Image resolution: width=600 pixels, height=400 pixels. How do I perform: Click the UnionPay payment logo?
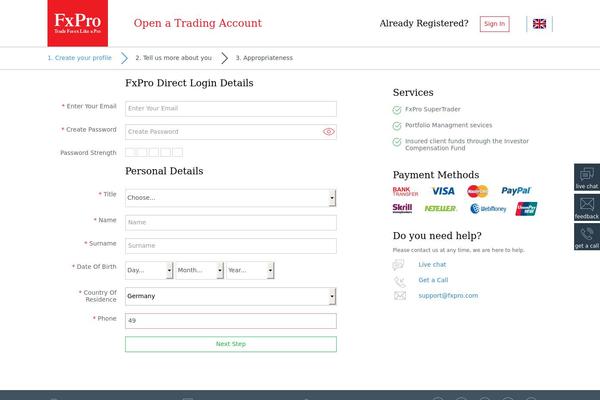[526, 209]
